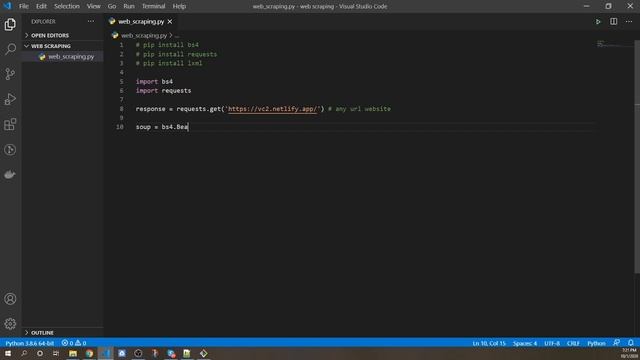
Task: Open File Explorer from taskbar
Action: coord(73,353)
